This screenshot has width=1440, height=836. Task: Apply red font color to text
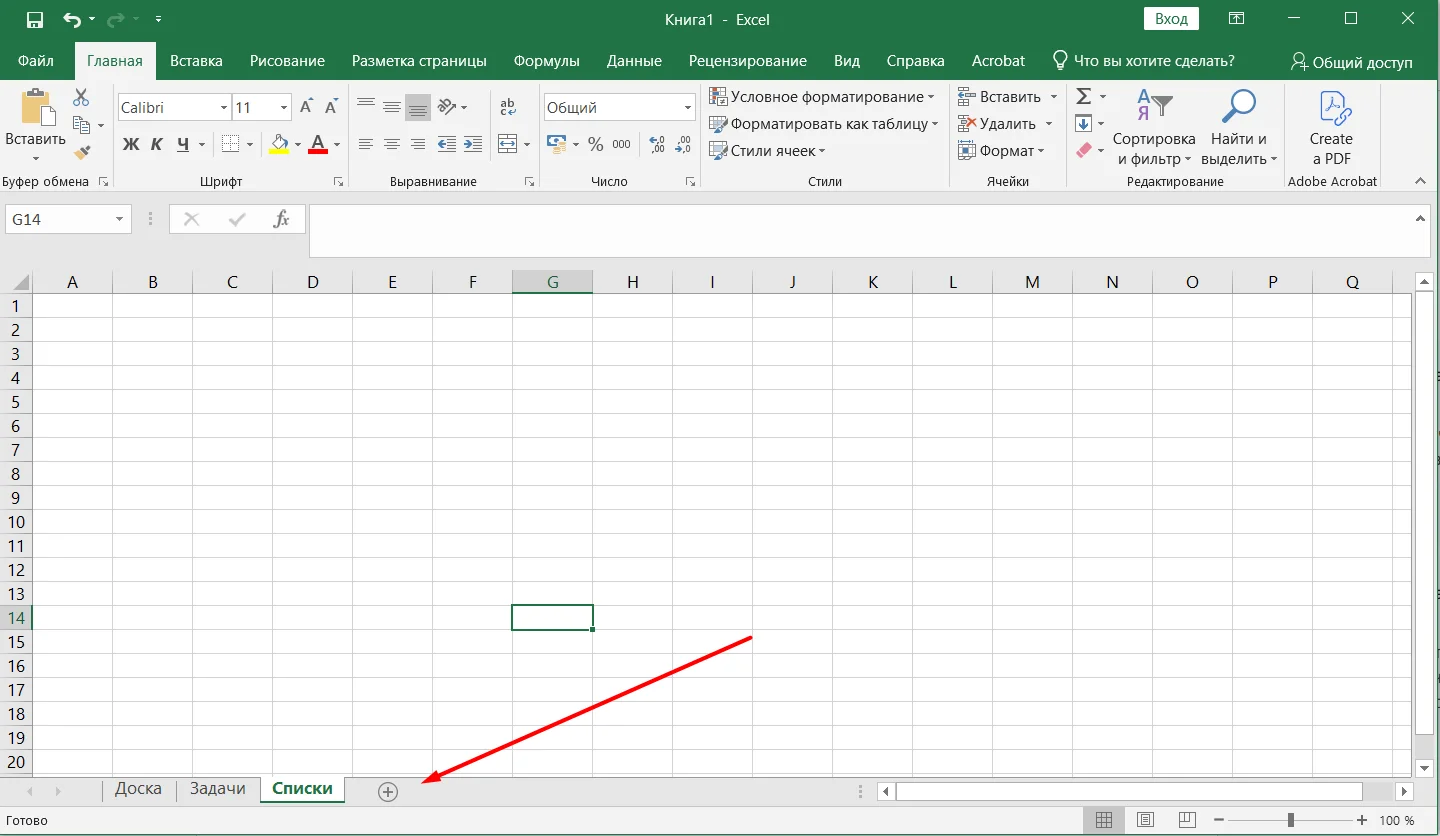coord(318,144)
